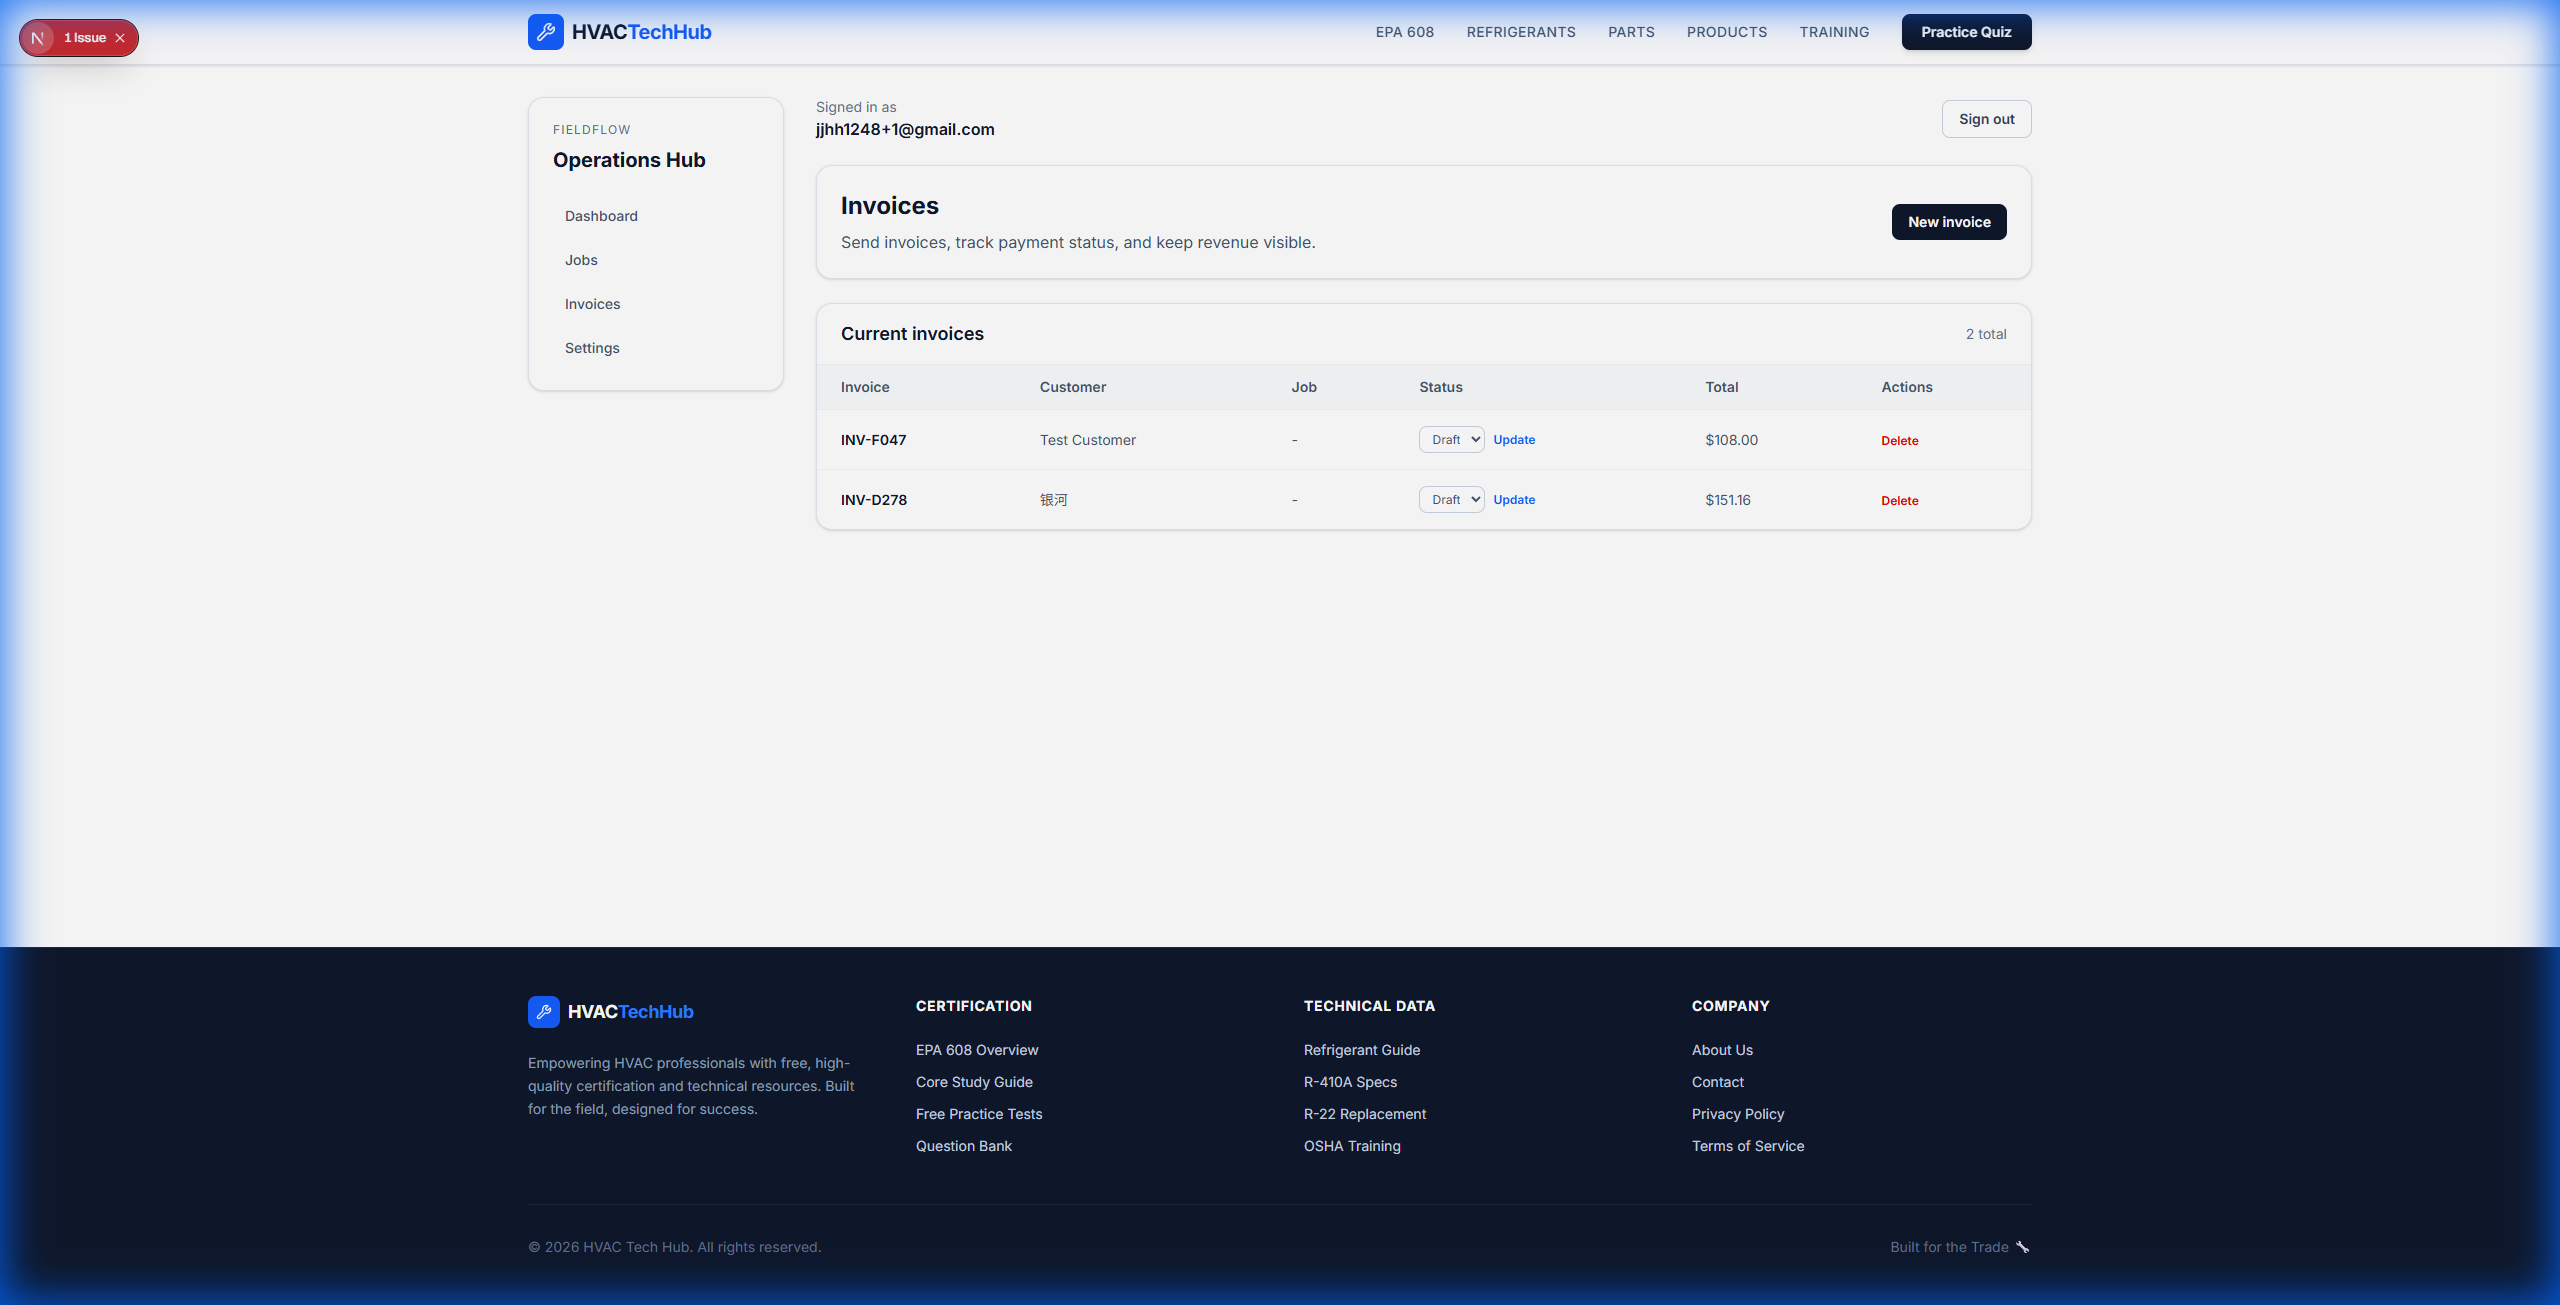Open the Draft status dropdown for INV-F047
Image resolution: width=2560 pixels, height=1305 pixels.
click(x=1450, y=439)
